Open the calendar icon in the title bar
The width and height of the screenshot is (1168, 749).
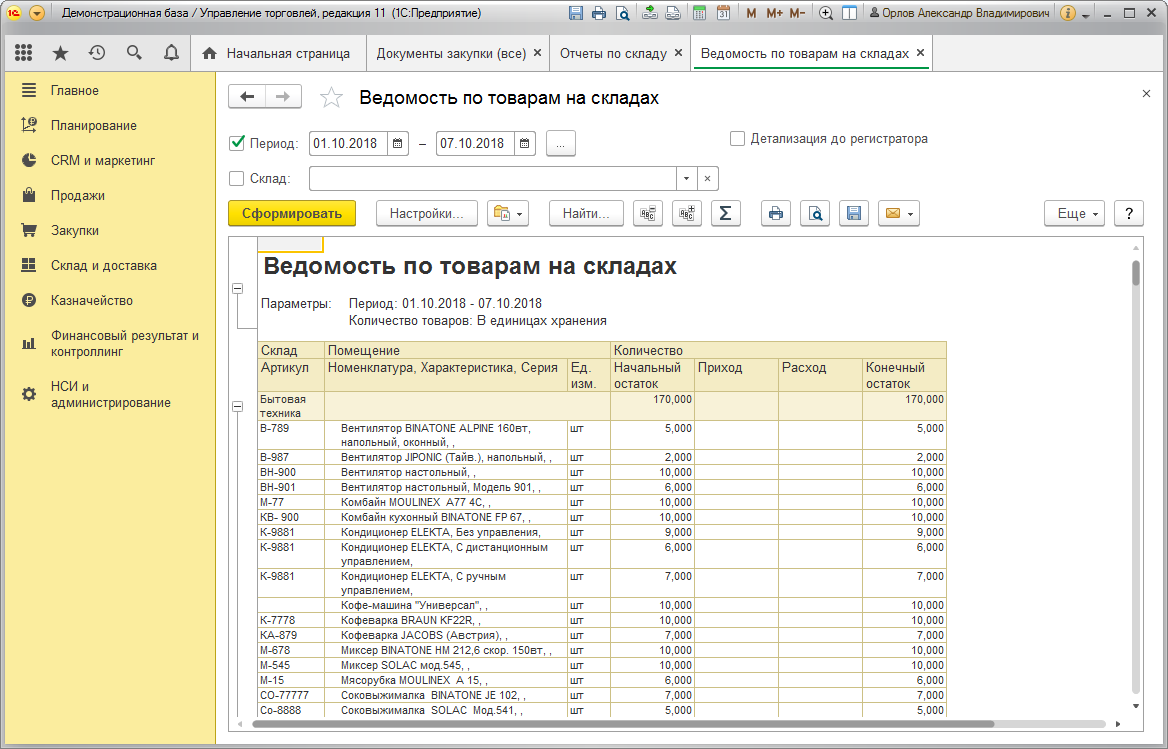(x=725, y=12)
